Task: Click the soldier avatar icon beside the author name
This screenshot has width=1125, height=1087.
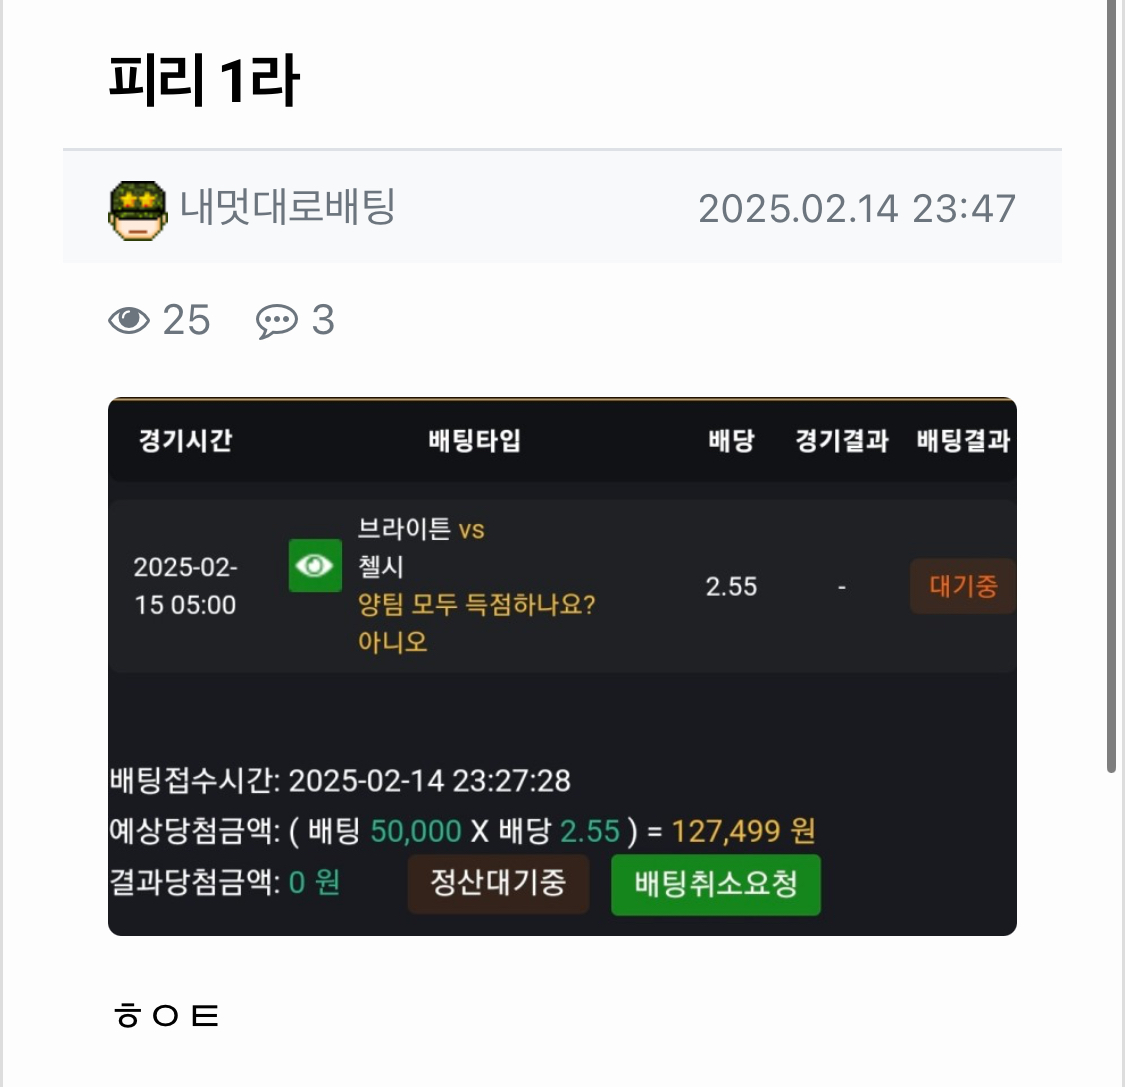Action: (138, 210)
